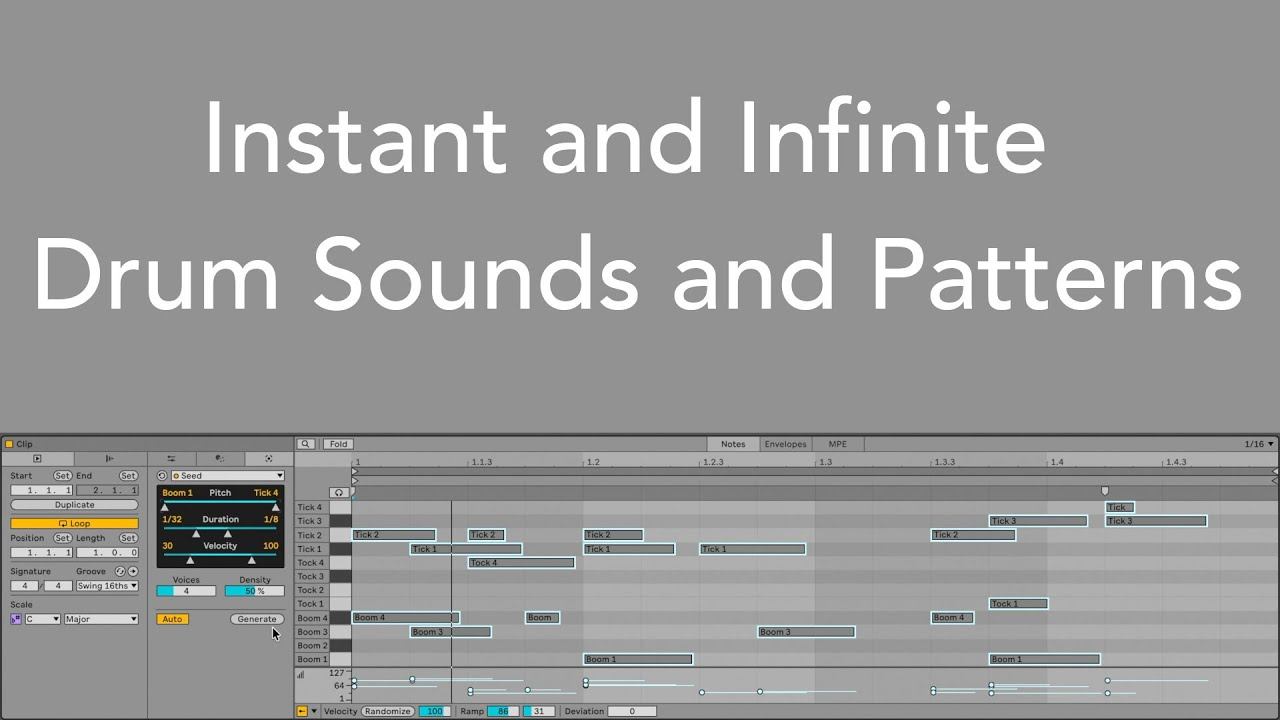Select the Tick 4 drum pad row label
This screenshot has height=720, width=1280.
[311, 507]
